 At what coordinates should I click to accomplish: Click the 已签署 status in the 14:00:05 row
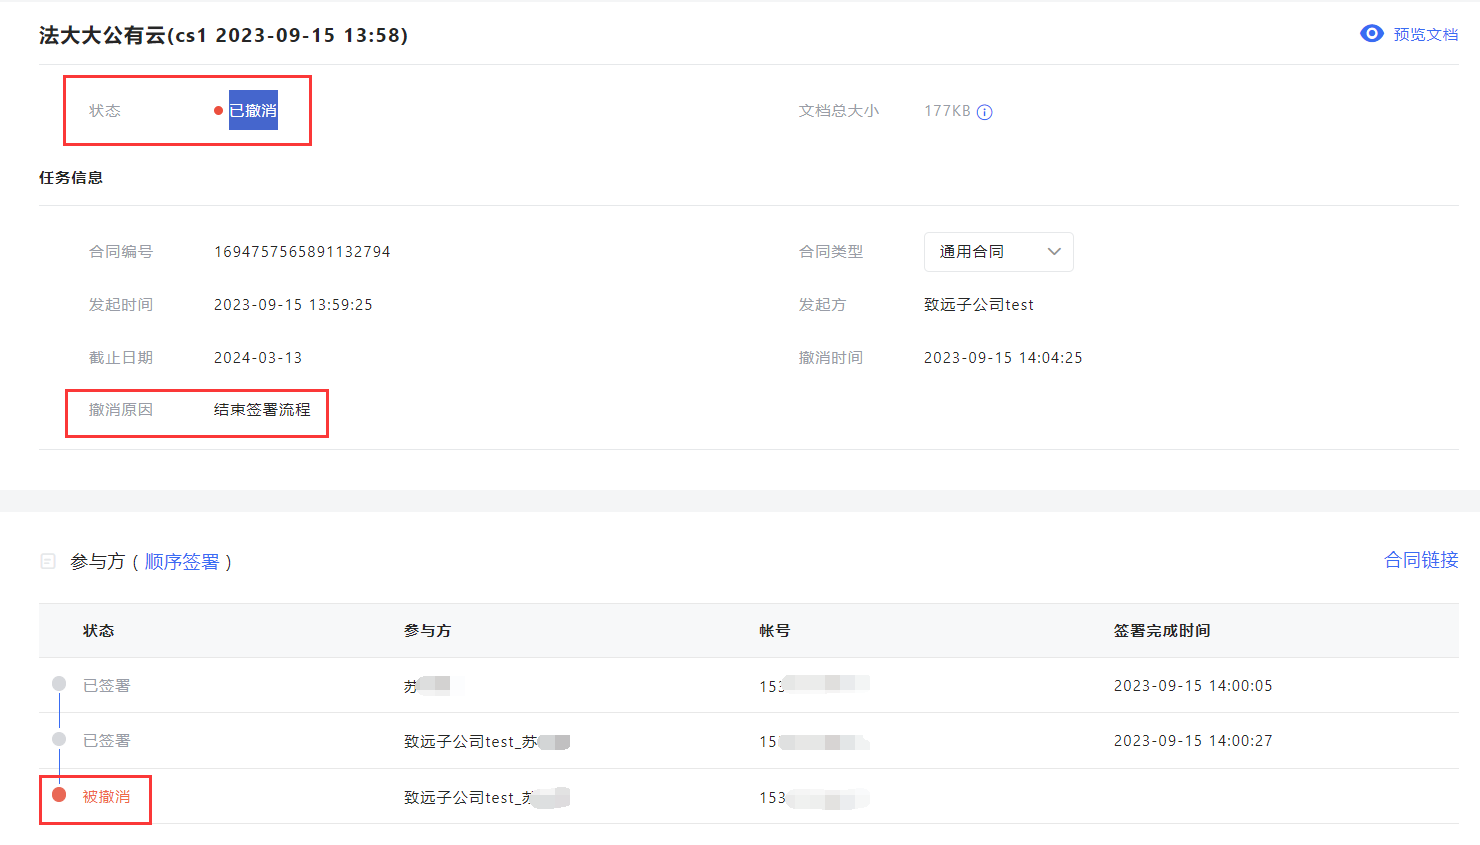click(x=106, y=686)
